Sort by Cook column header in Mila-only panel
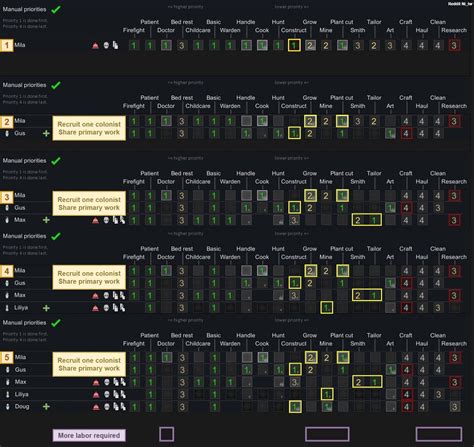 [x=262, y=30]
